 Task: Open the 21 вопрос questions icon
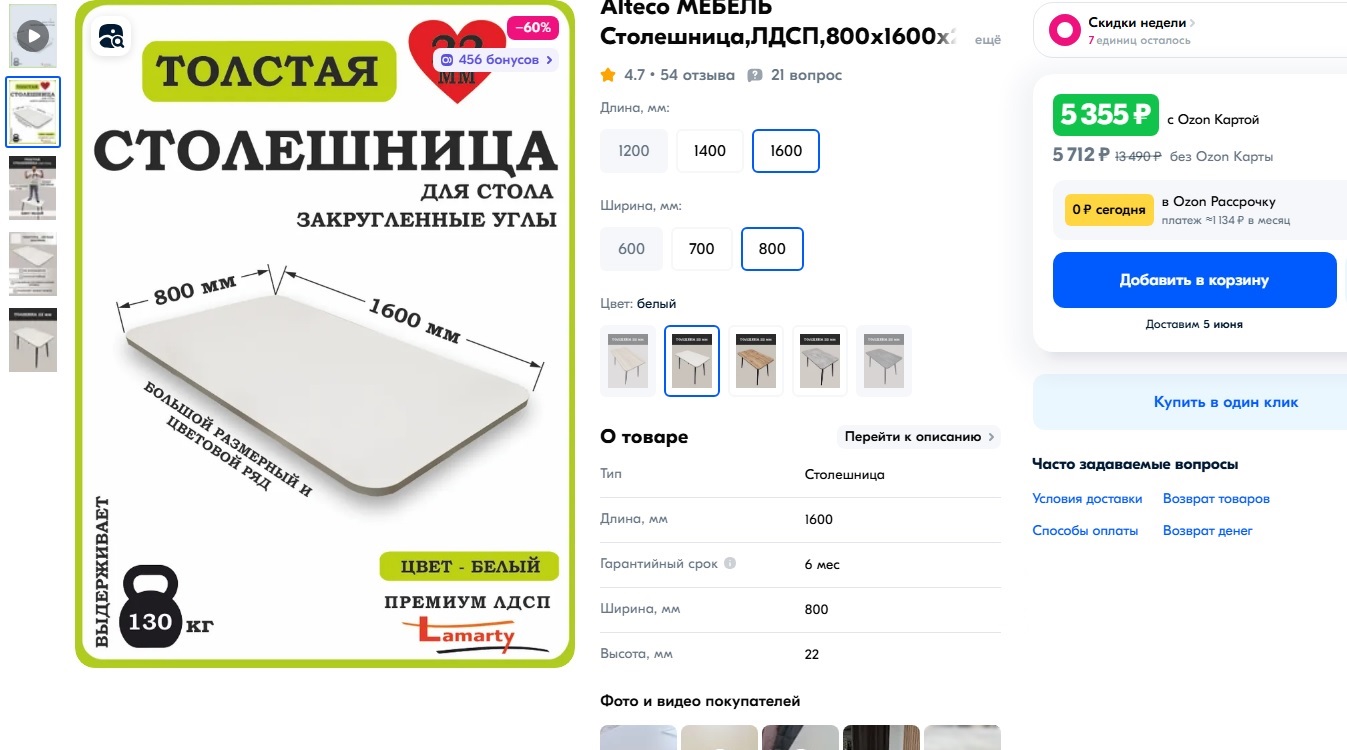coord(755,75)
